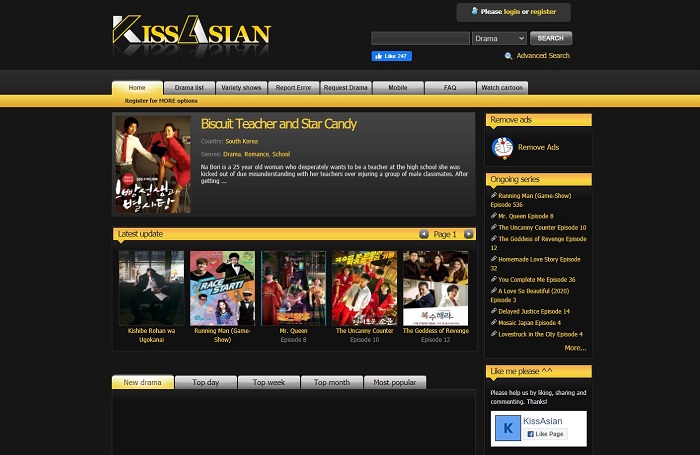The height and width of the screenshot is (455, 700).
Task: Click Biscuit Teacher and Star Candy poster
Action: click(153, 164)
